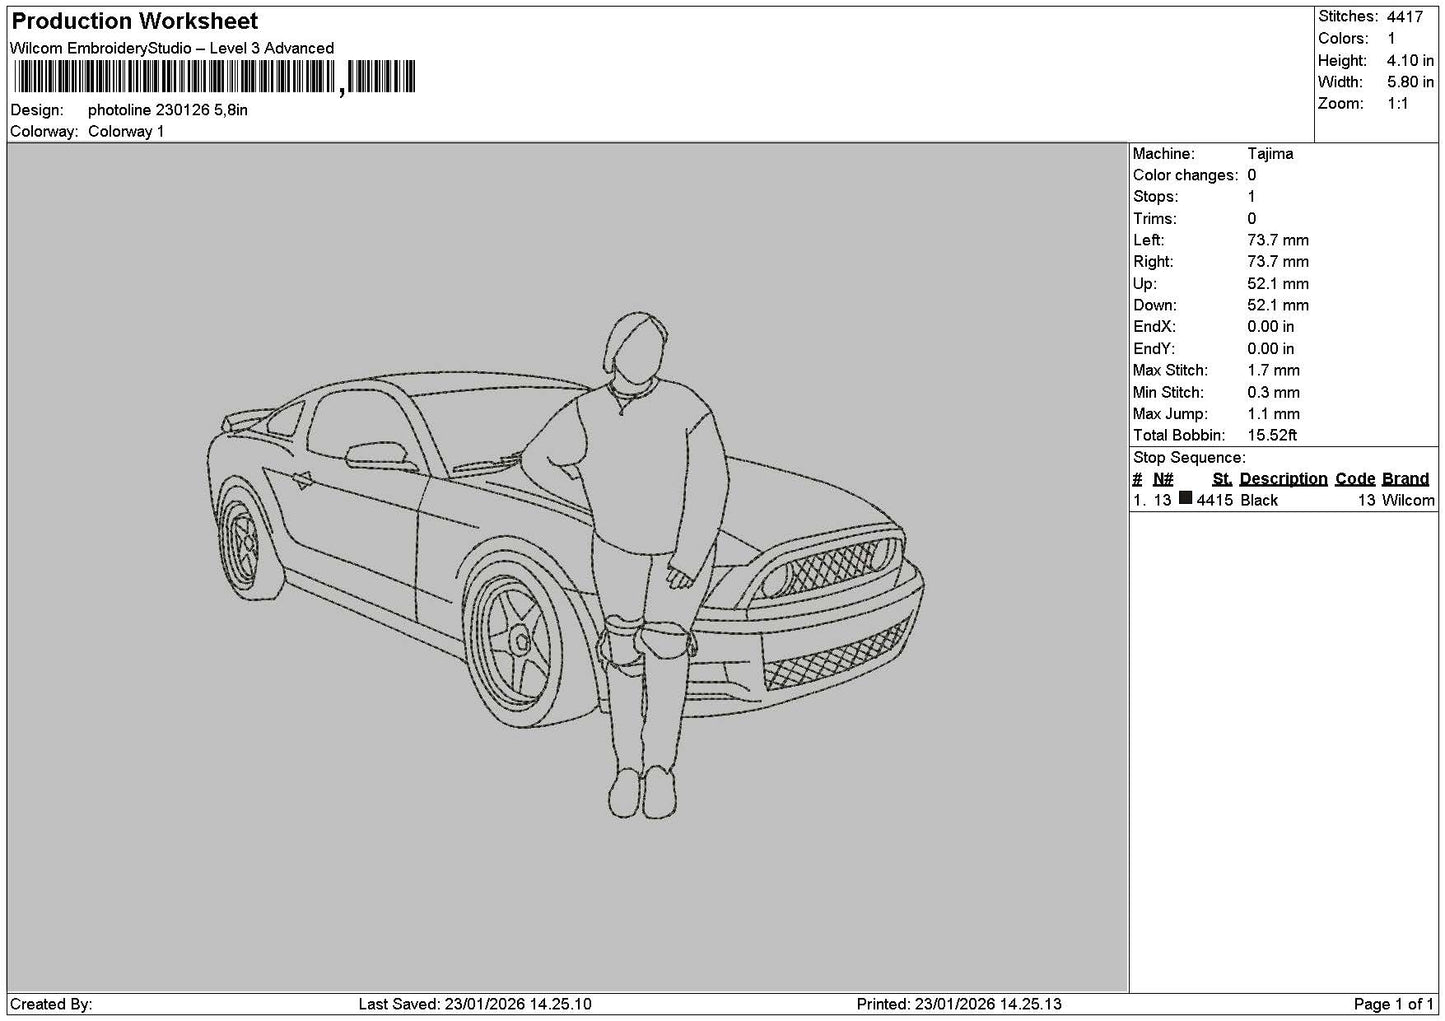Click the design name 'photoline 230126 5,8in'
This screenshot has height=1021, width=1445.
tap(168, 110)
